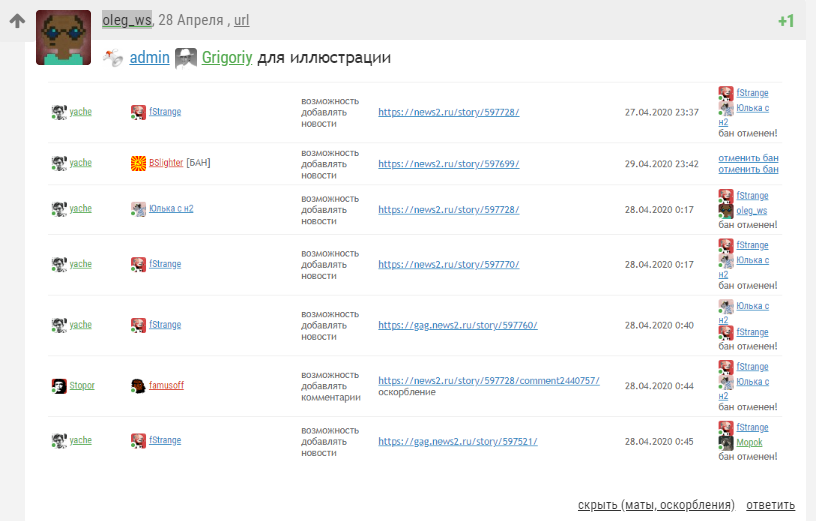Click Юлька с н2 avatar in target column
The width and height of the screenshot is (816, 521).
pyautogui.click(x=138, y=209)
